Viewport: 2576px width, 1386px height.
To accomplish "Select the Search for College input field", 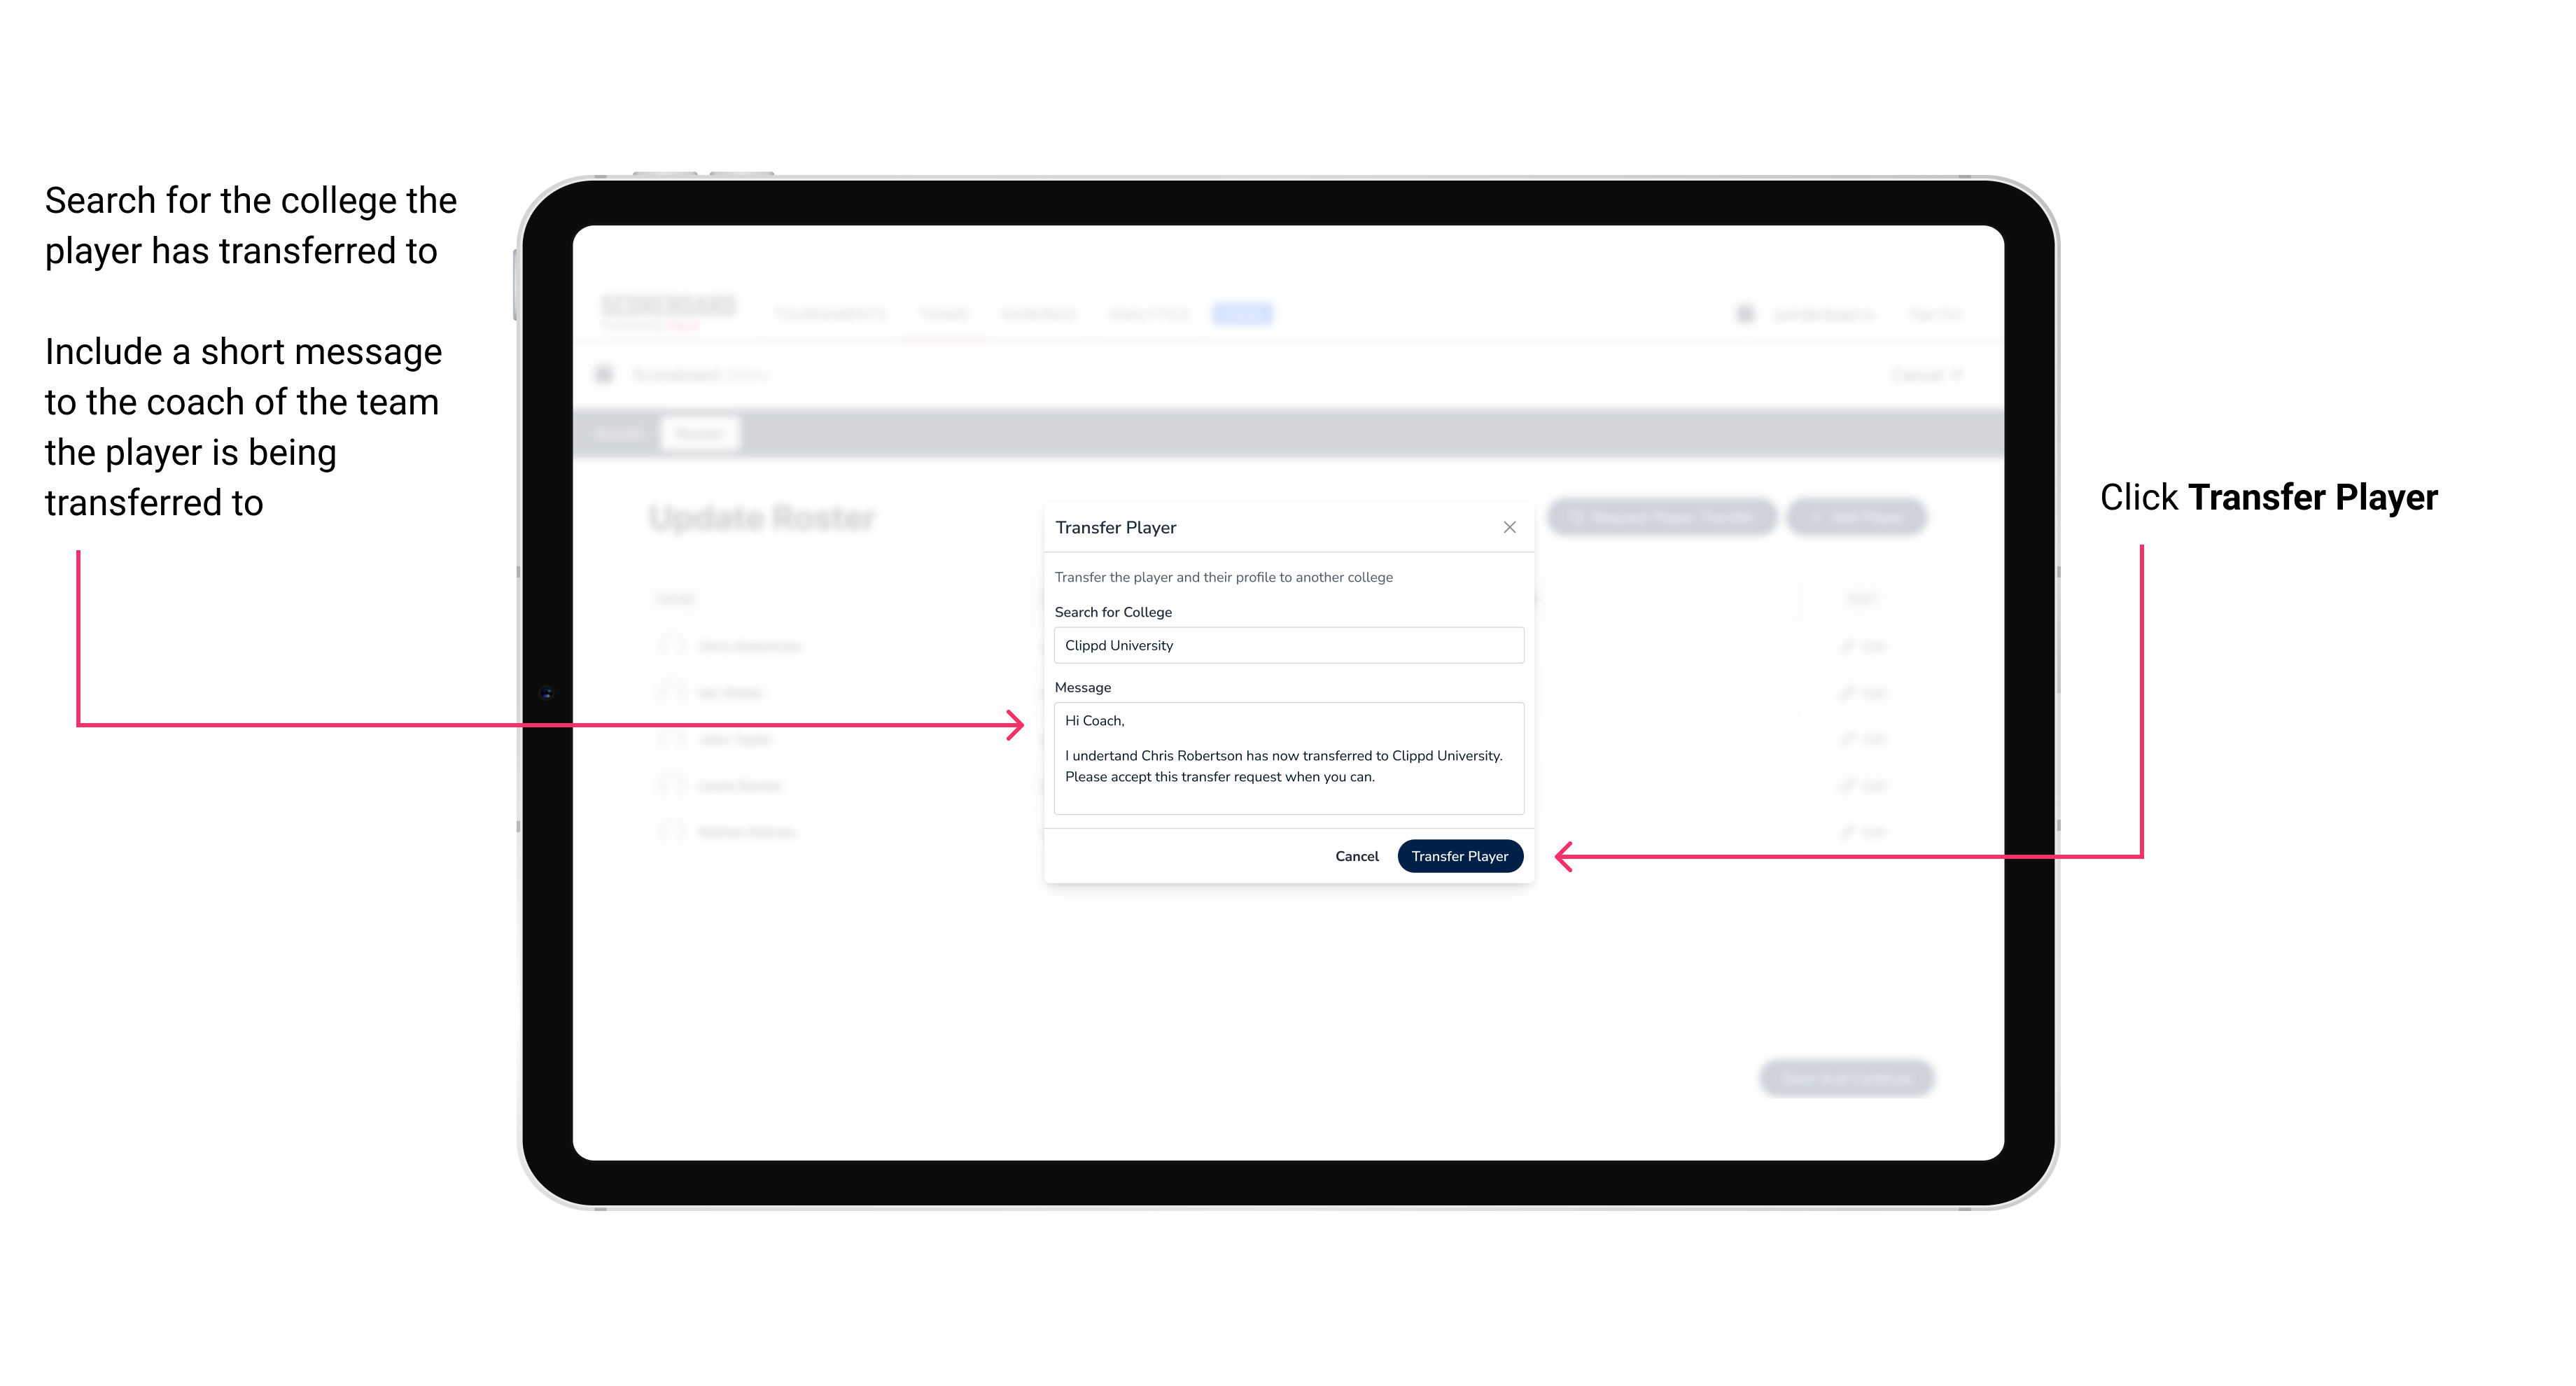I will 1284,647.
